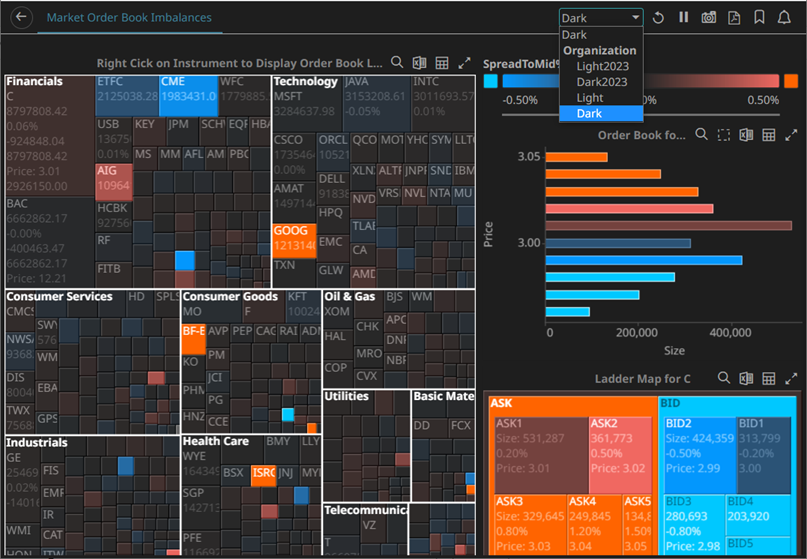Pause real-time updates
This screenshot has width=807, height=559.
tap(683, 18)
